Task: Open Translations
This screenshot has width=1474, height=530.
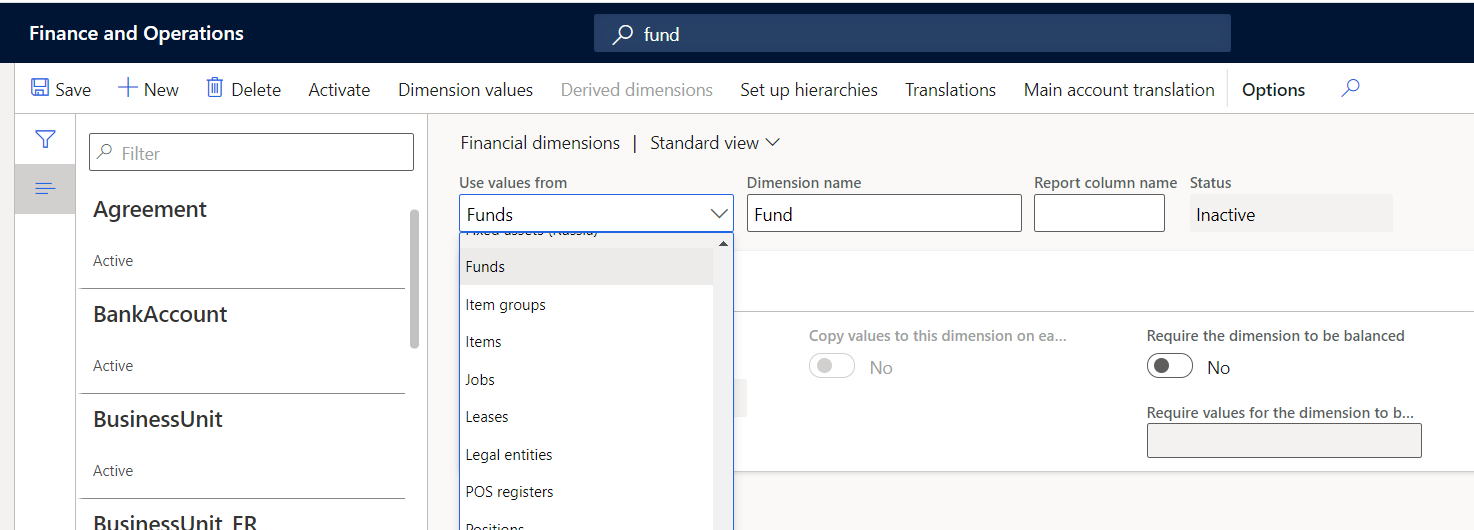Action: [950, 89]
